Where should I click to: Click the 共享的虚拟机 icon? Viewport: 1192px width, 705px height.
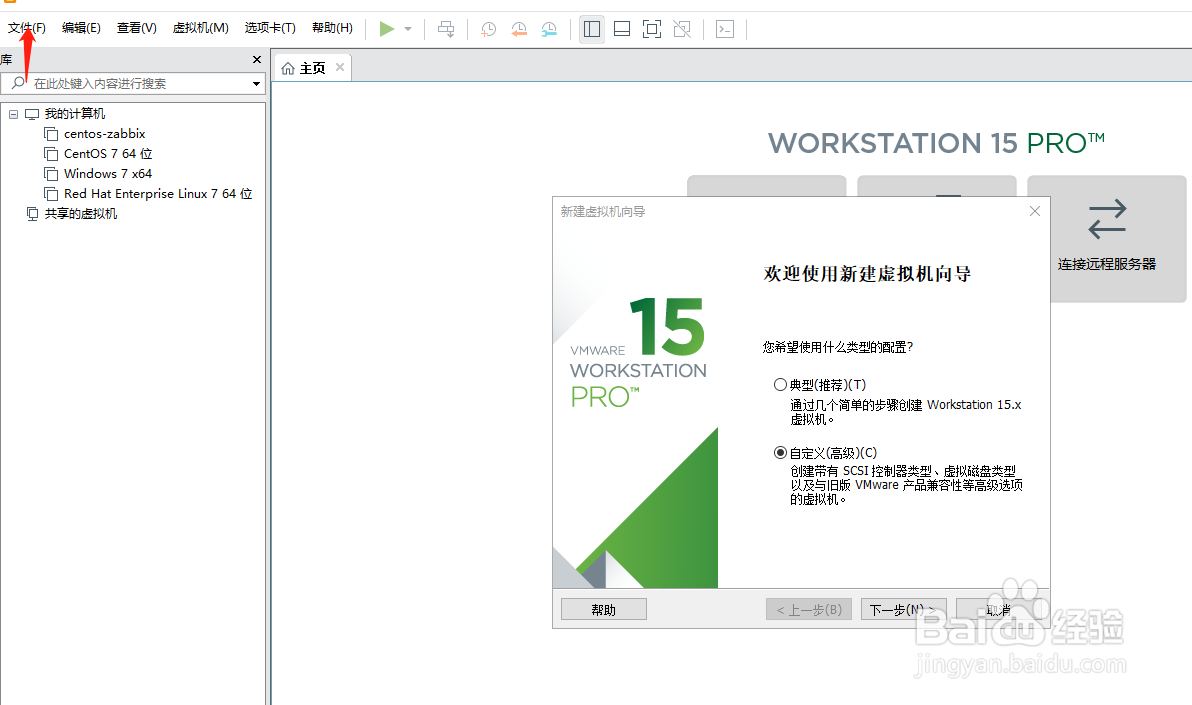(32, 214)
